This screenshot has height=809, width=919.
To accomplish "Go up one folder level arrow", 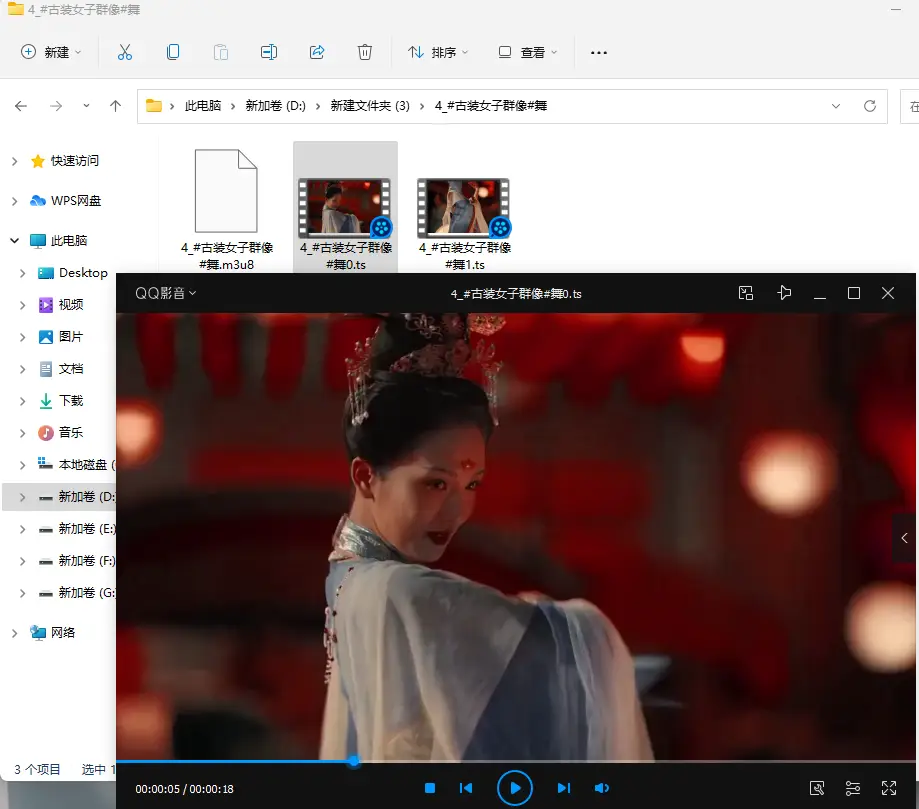I will (115, 106).
